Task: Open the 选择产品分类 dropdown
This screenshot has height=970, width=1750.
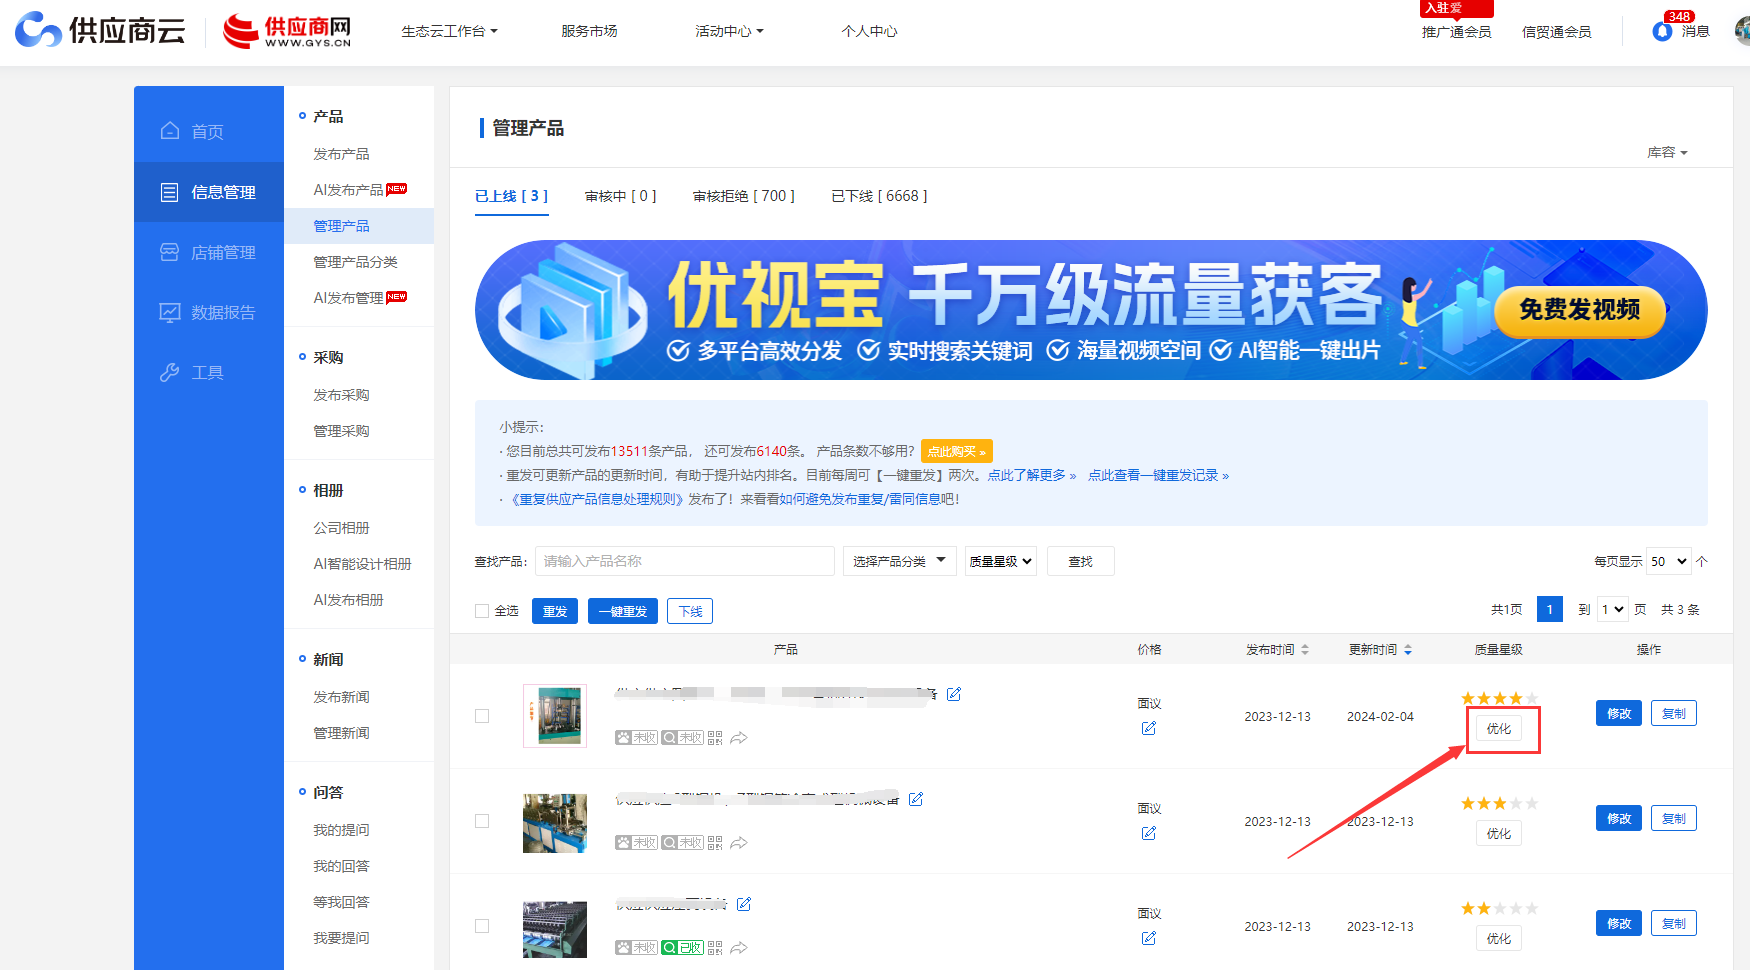Action: tap(900, 561)
